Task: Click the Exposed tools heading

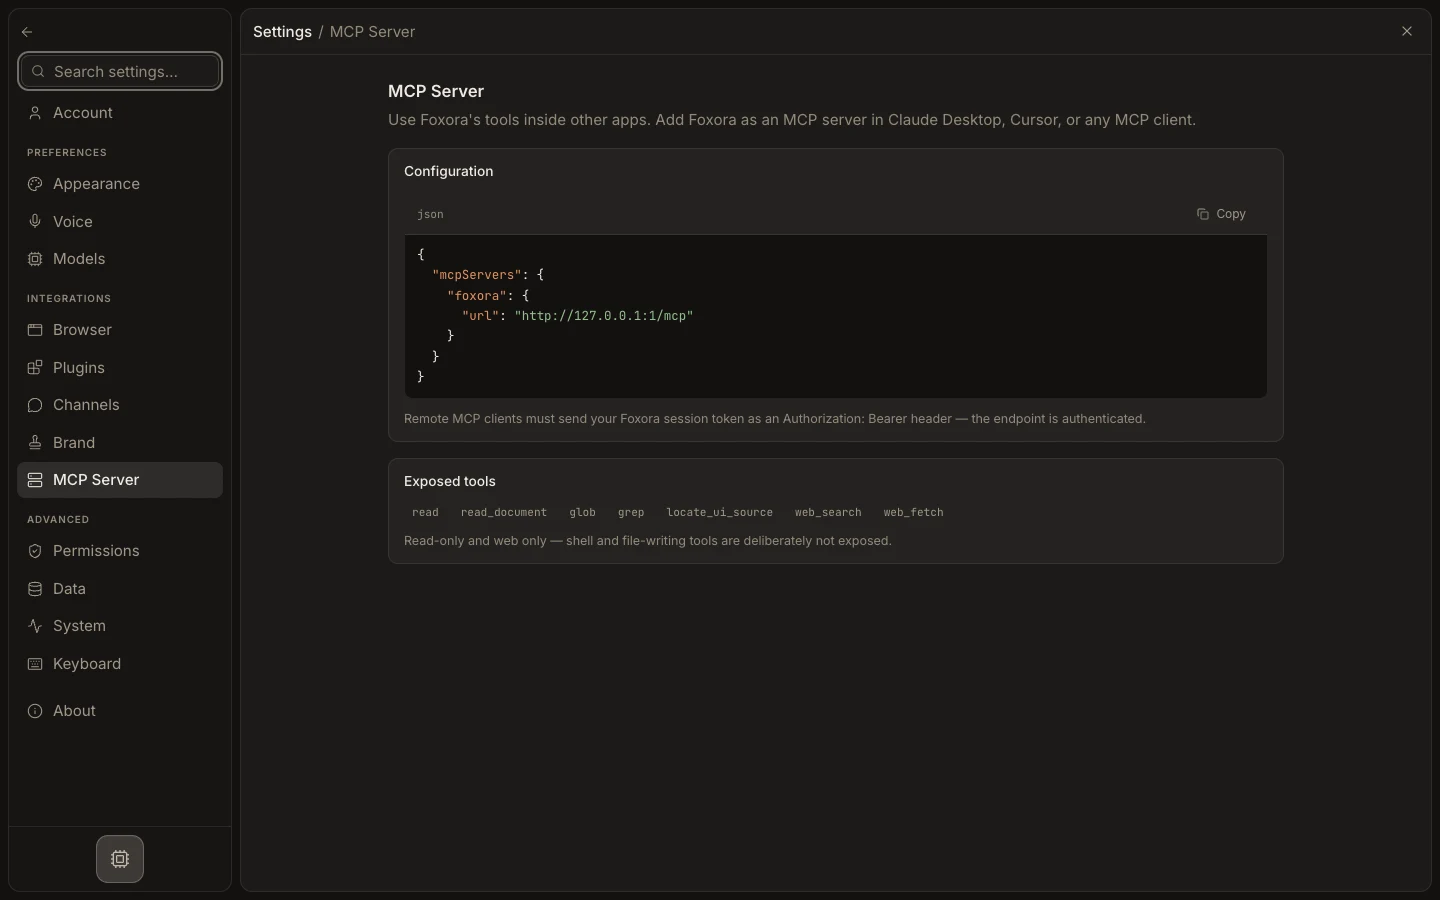Action: tap(450, 481)
